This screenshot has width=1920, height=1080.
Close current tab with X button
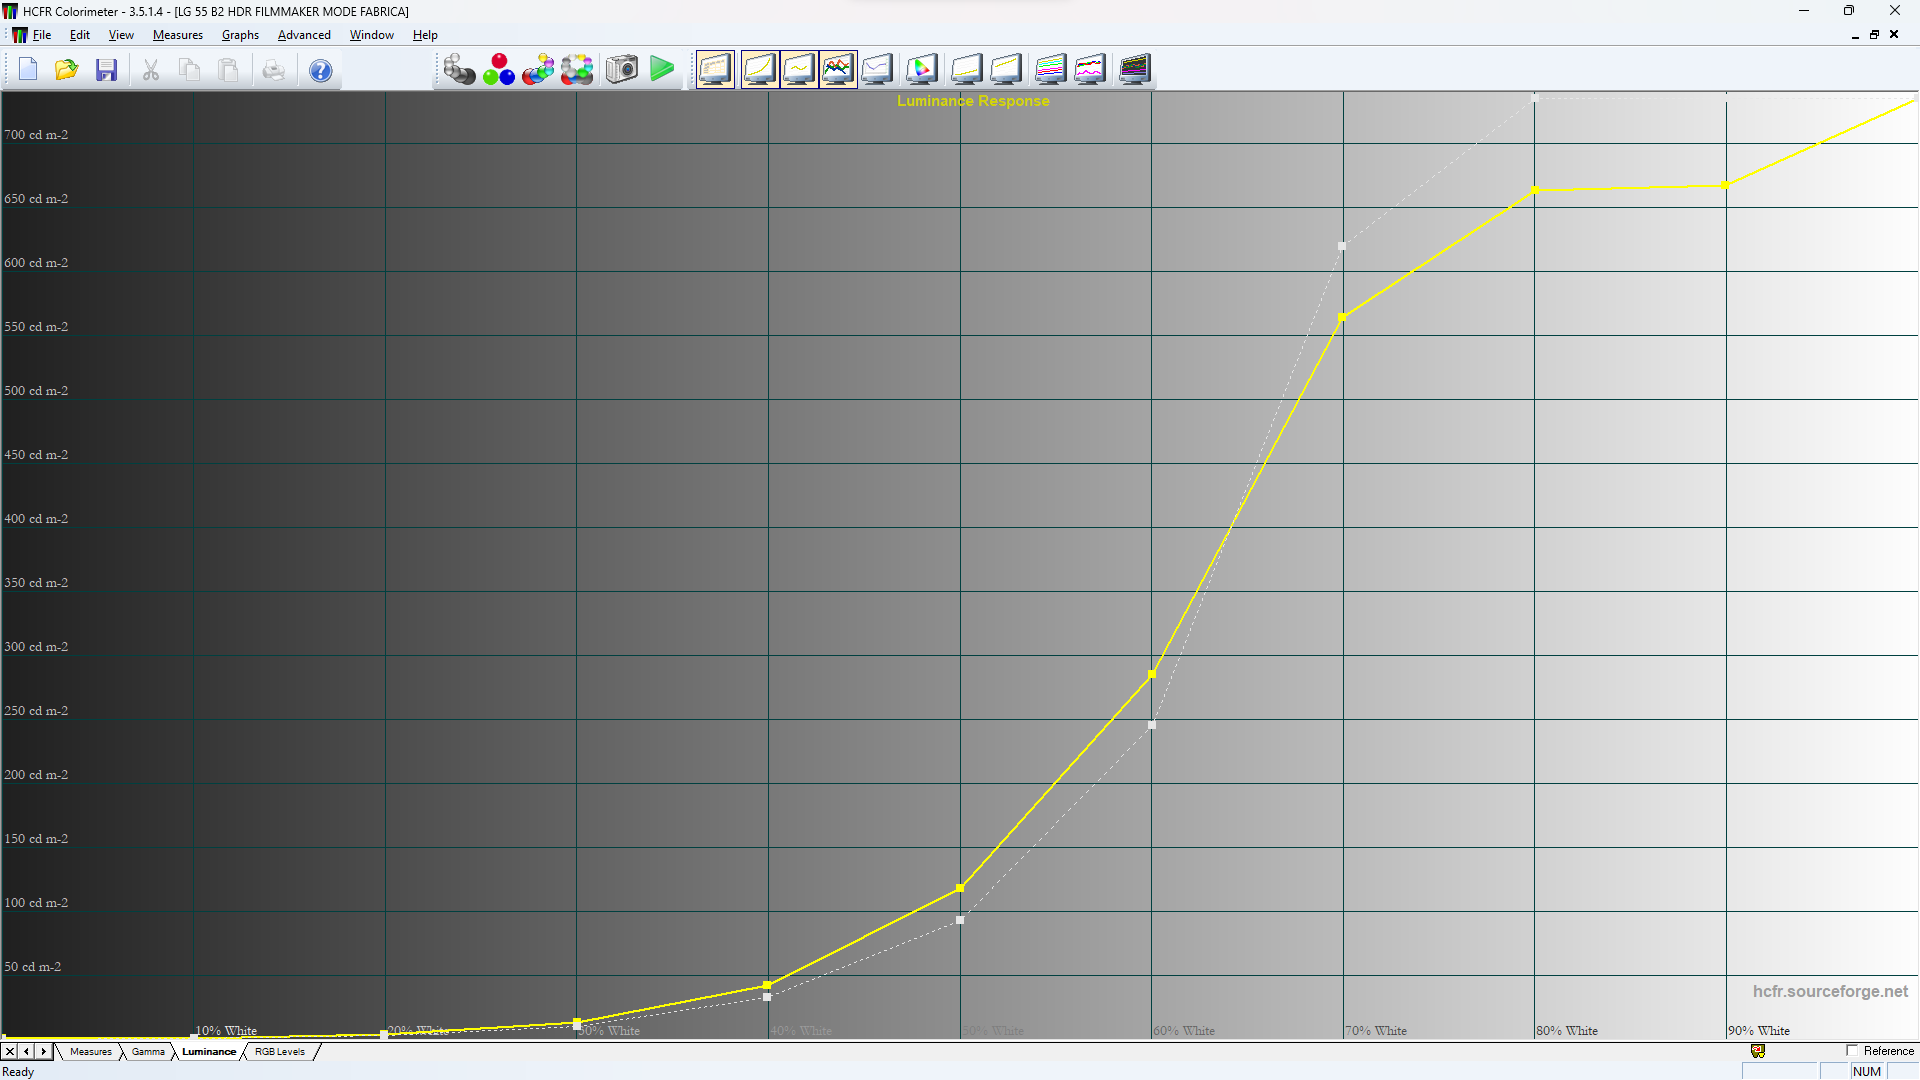click(x=10, y=1052)
